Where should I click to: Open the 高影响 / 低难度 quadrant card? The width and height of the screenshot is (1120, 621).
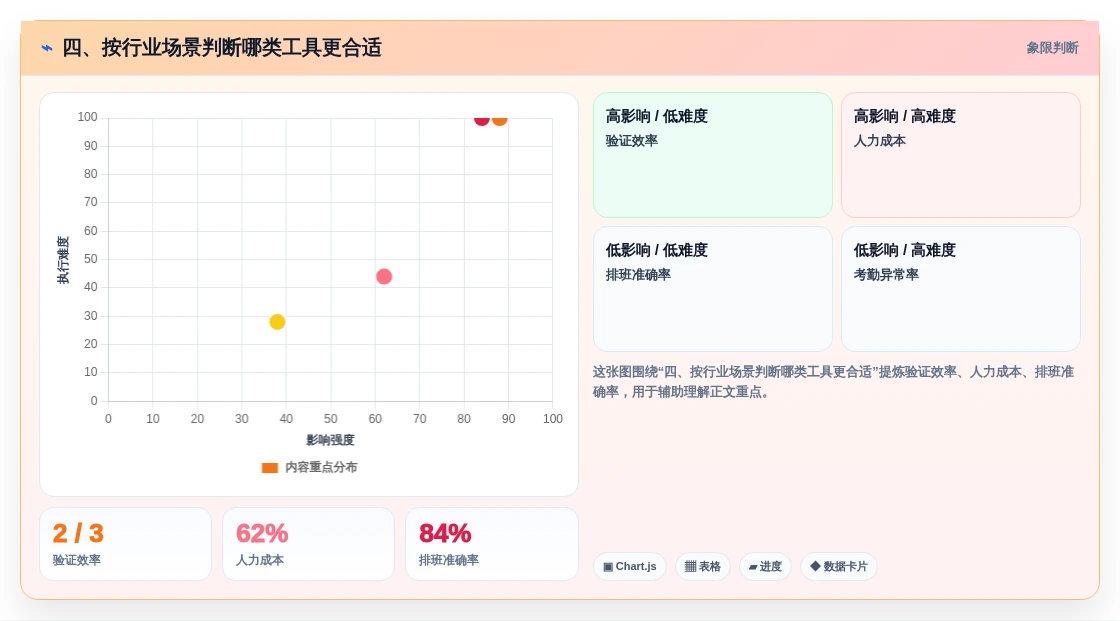click(x=713, y=155)
